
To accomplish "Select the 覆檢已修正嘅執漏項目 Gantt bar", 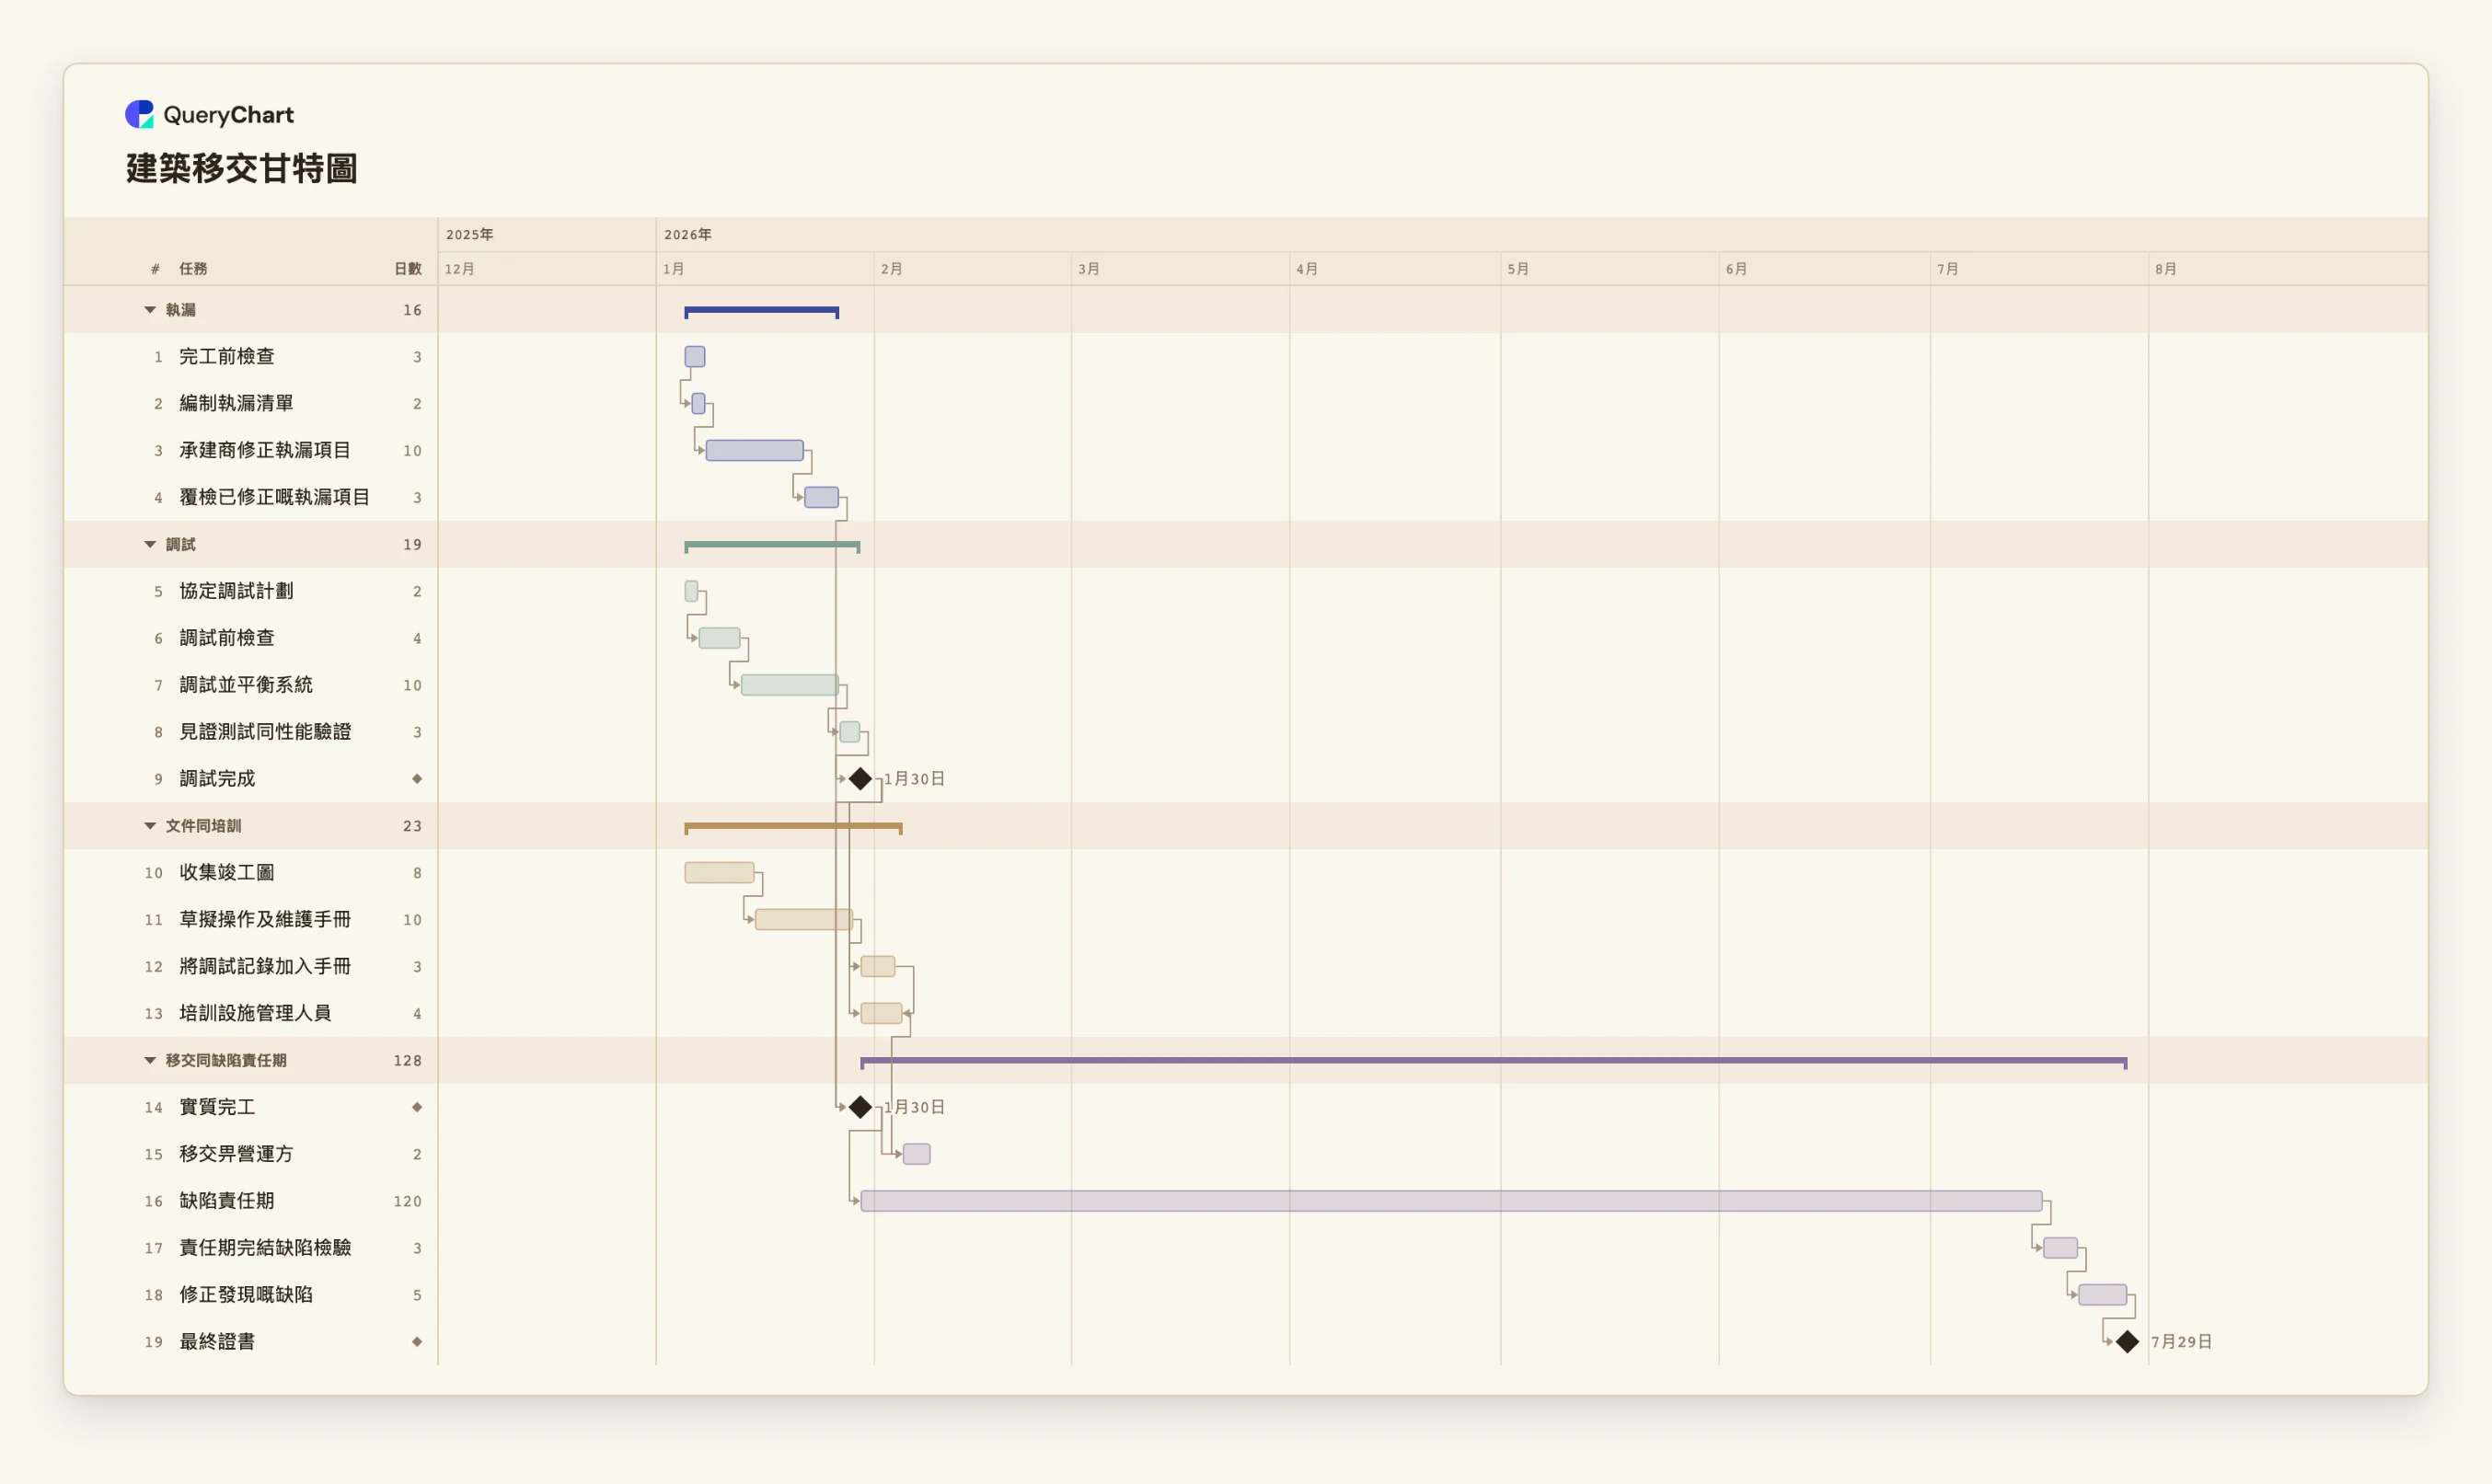I will [x=822, y=498].
